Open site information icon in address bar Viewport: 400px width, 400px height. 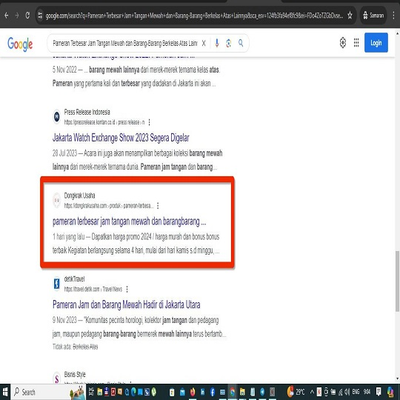pos(40,15)
